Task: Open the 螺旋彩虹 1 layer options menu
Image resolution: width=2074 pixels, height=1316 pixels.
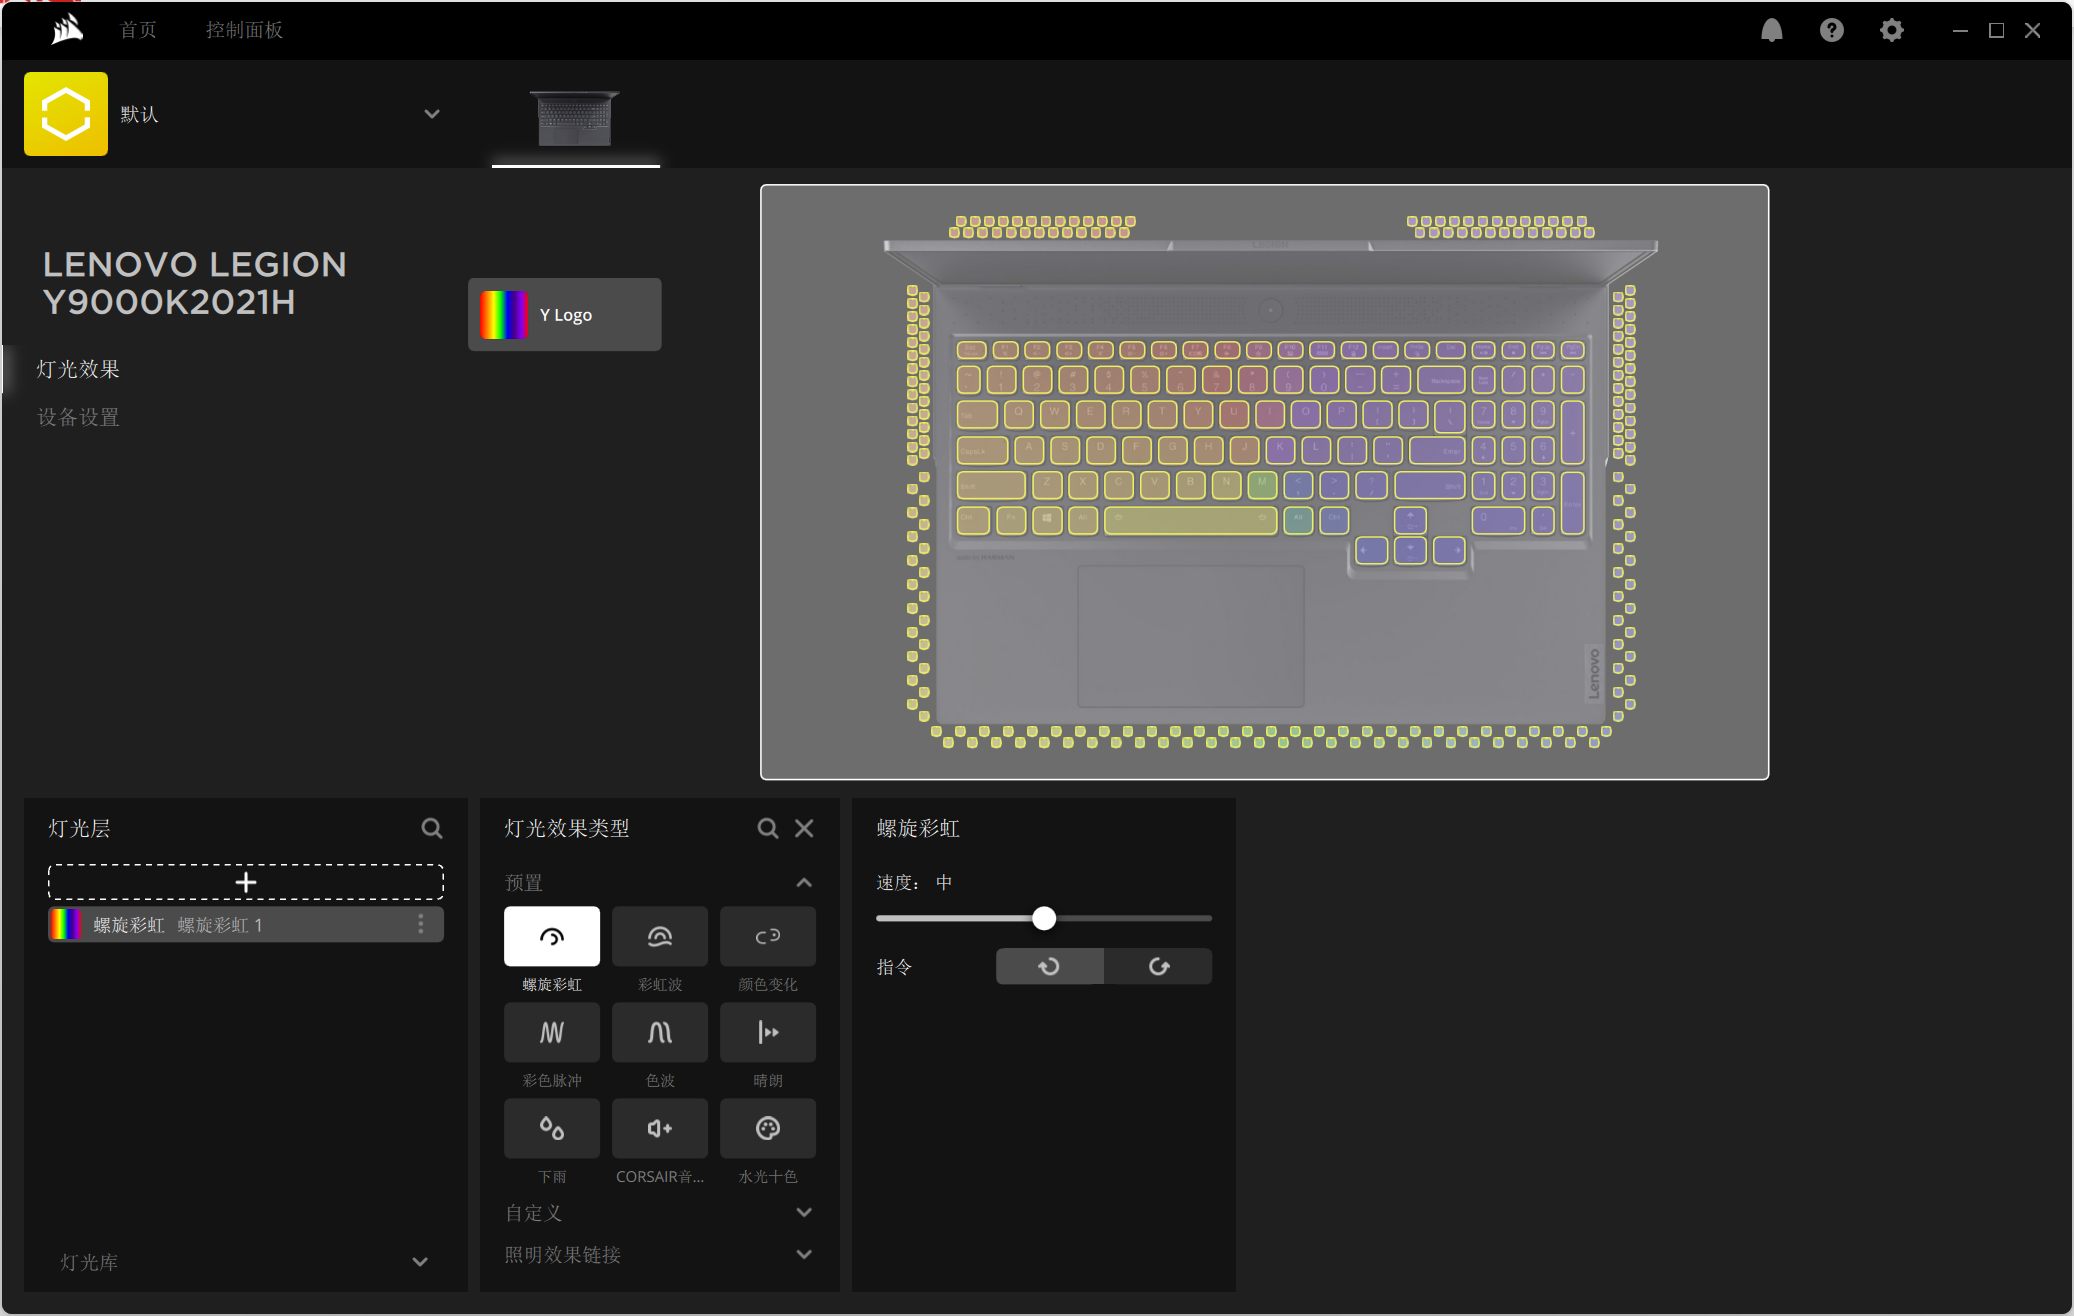Action: 421,925
